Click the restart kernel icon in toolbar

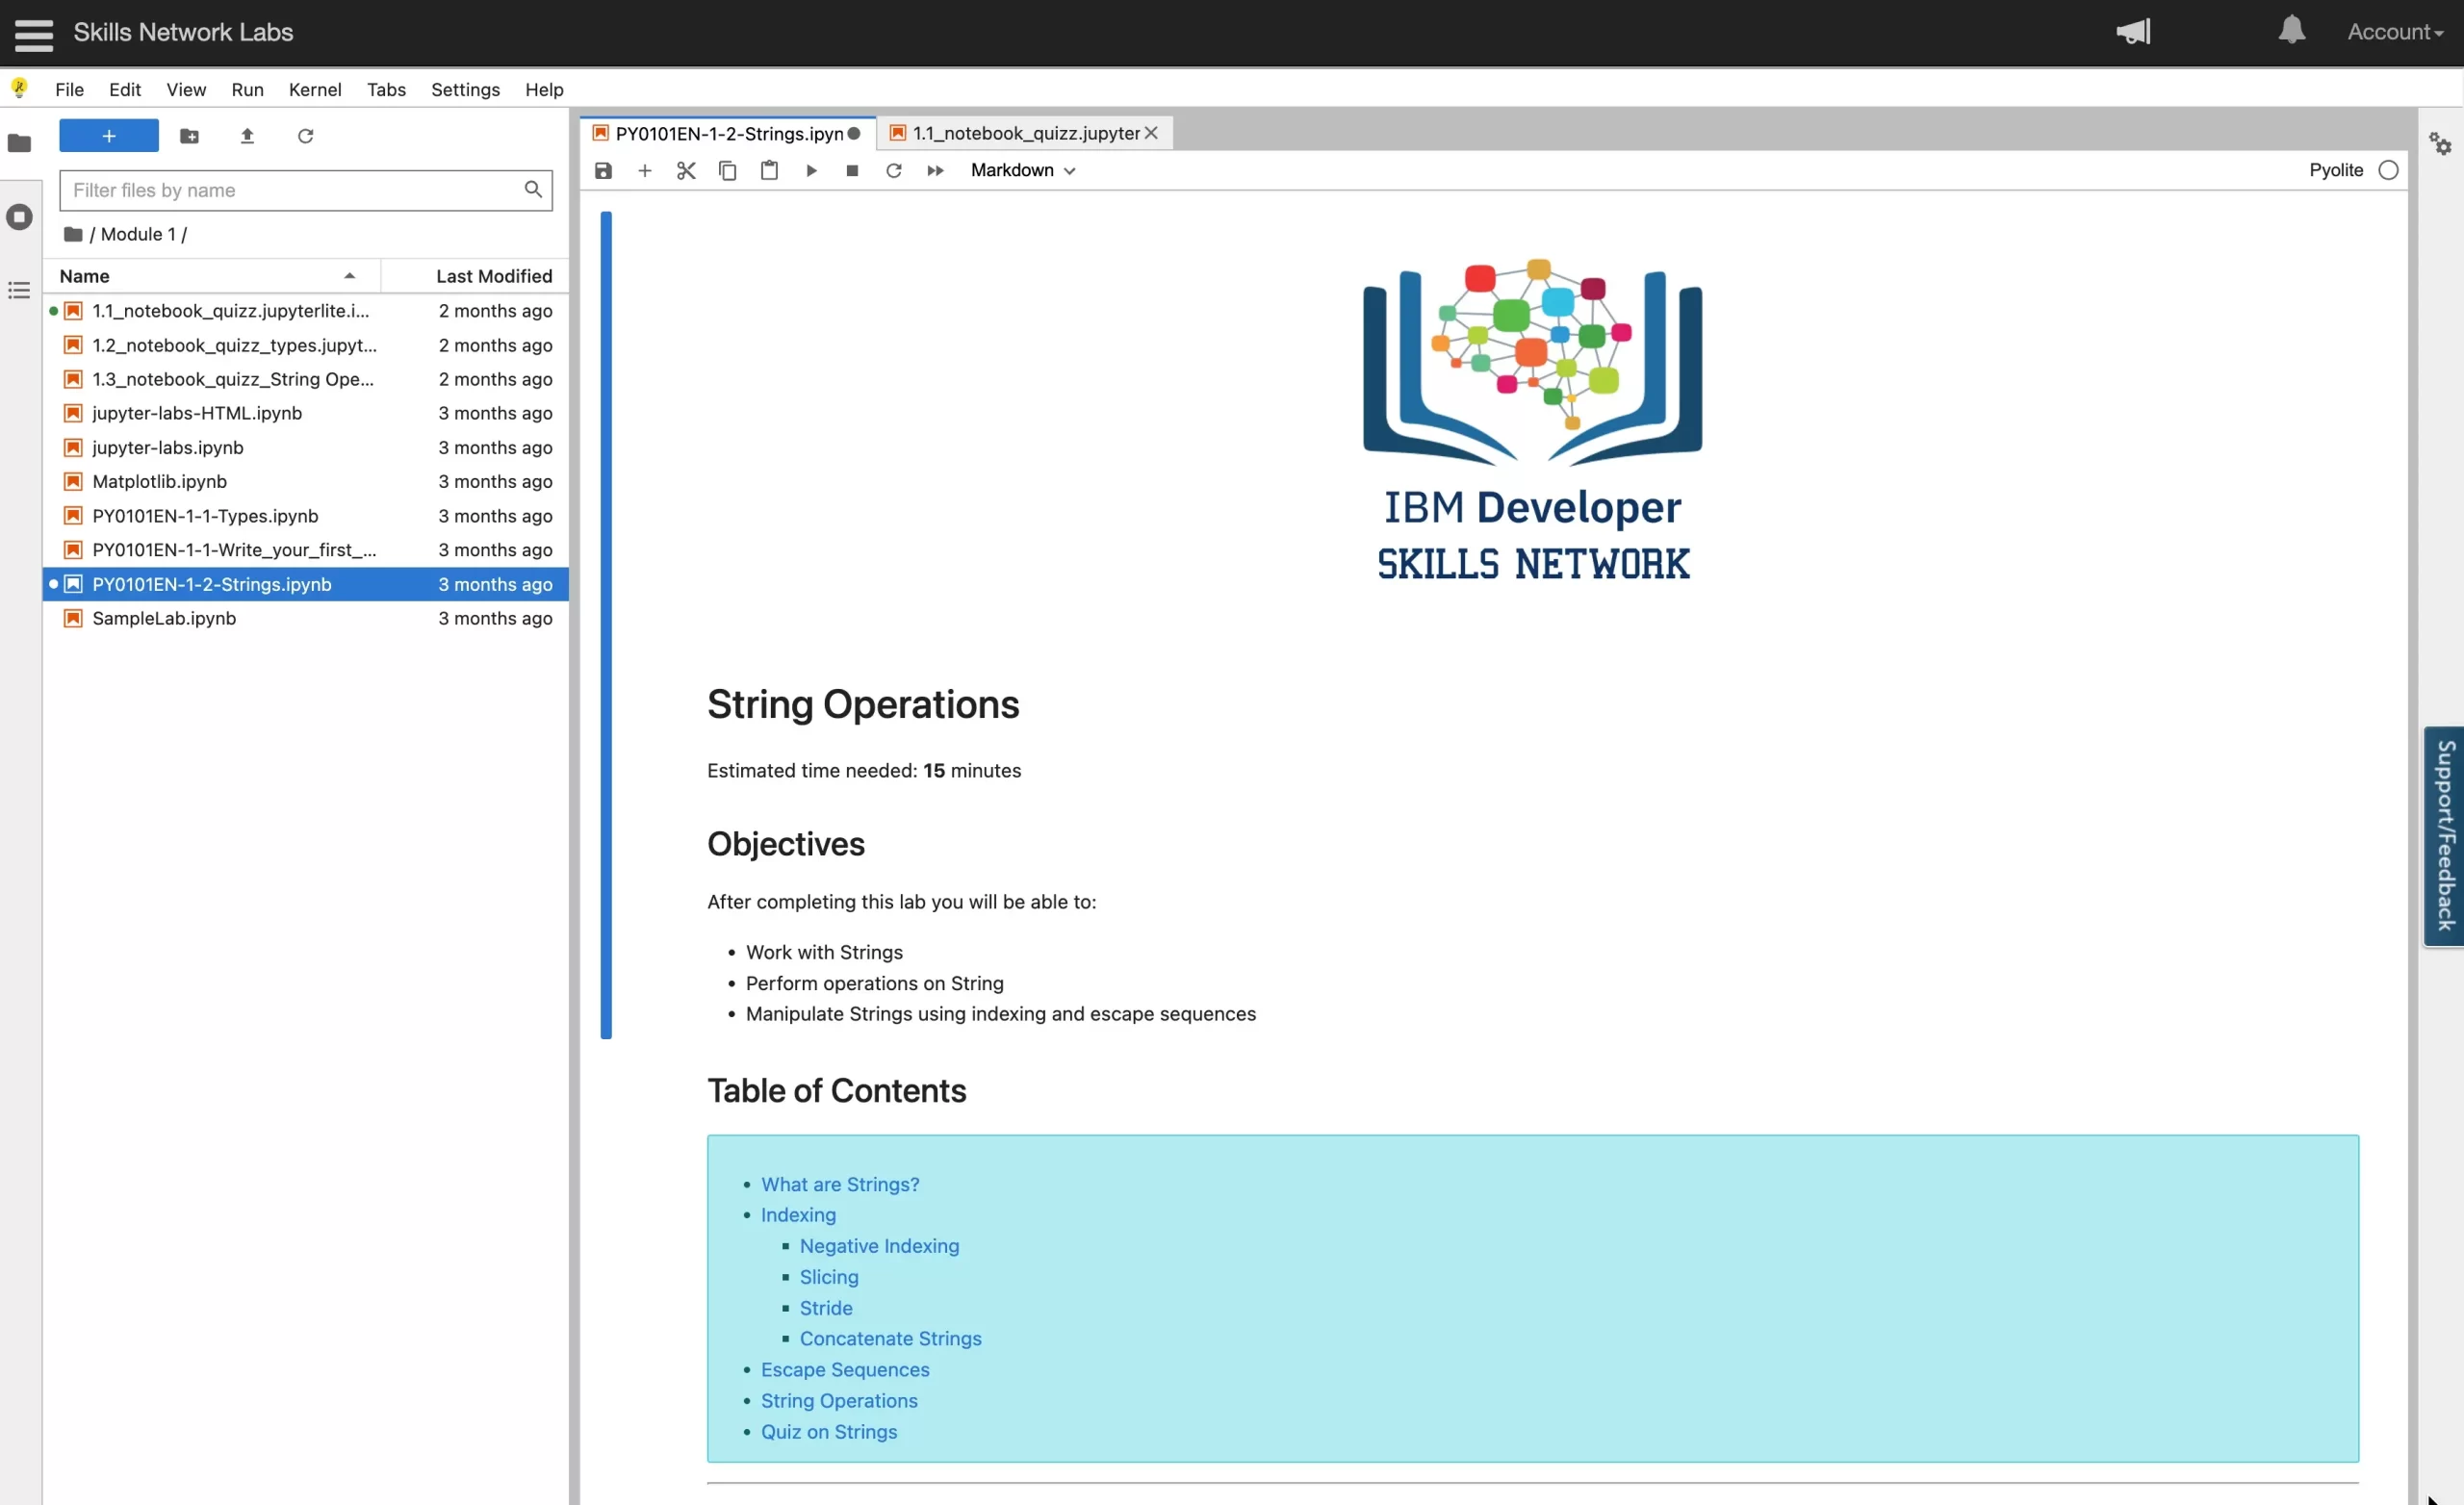[894, 169]
